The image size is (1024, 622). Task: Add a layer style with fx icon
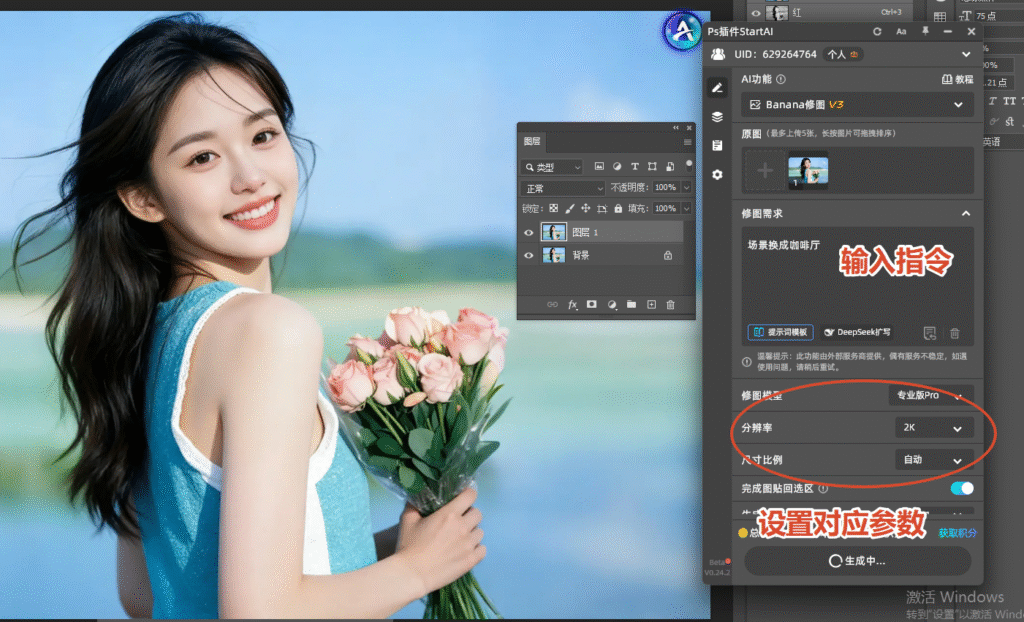click(x=572, y=304)
